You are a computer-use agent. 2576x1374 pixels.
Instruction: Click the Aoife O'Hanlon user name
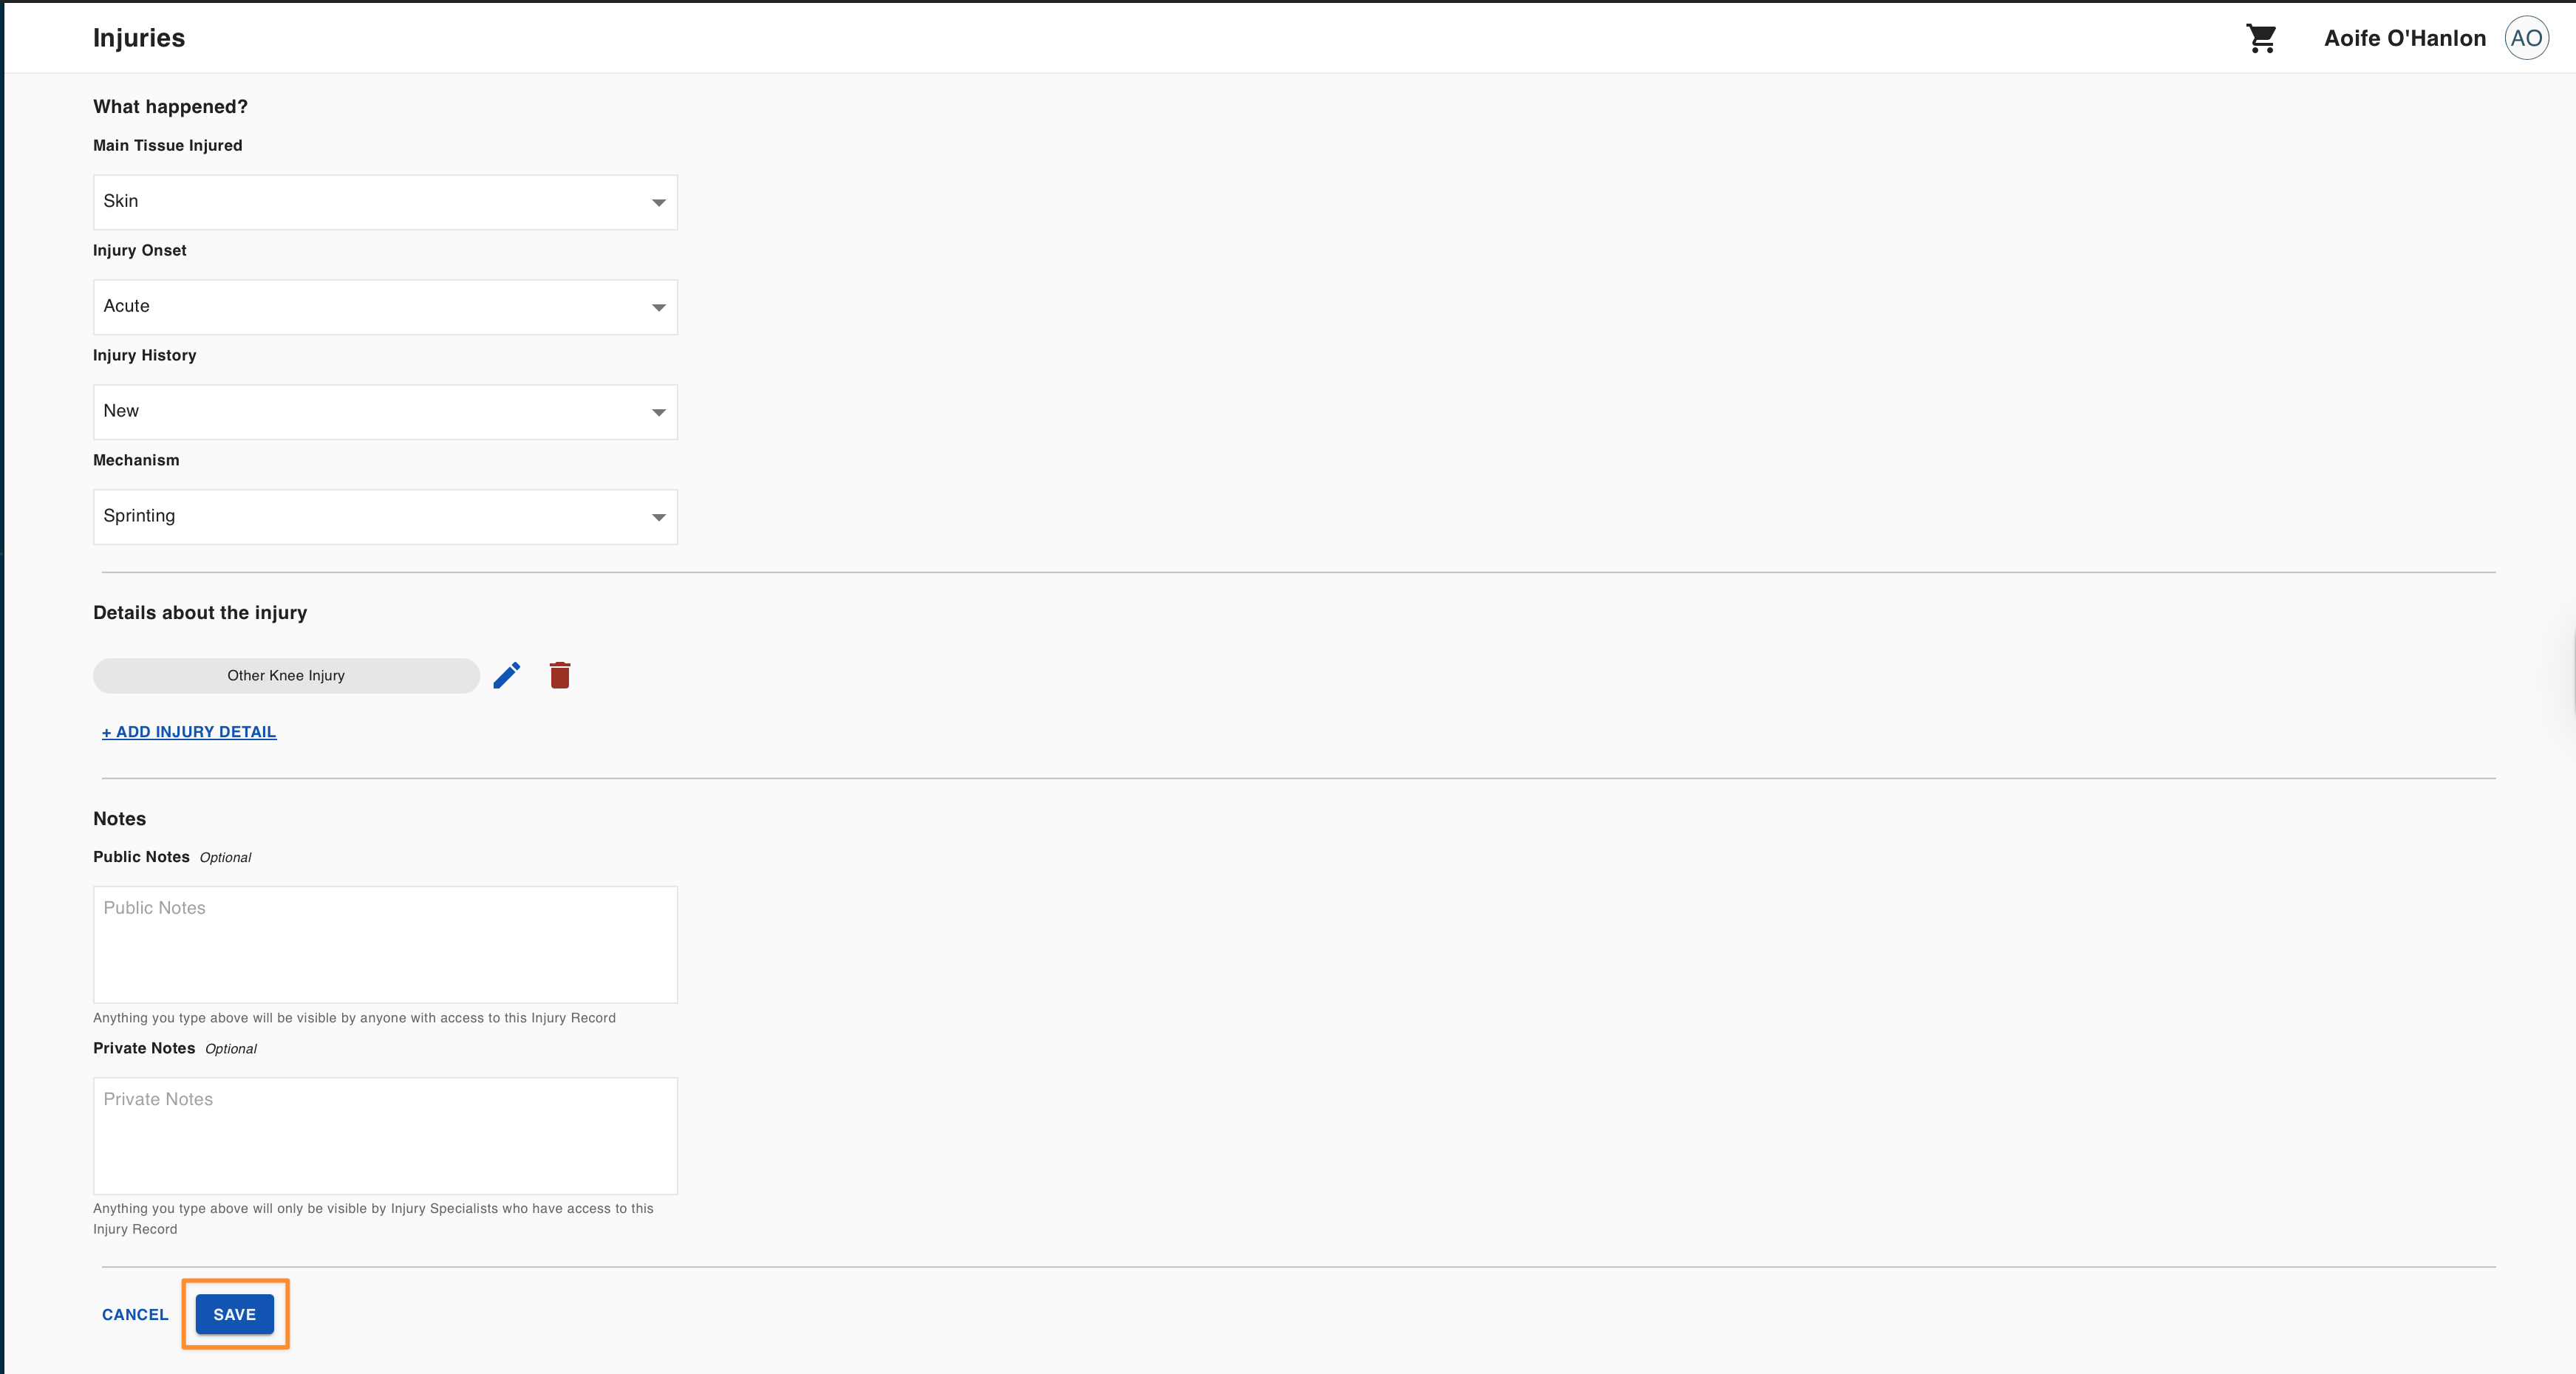click(x=2404, y=38)
